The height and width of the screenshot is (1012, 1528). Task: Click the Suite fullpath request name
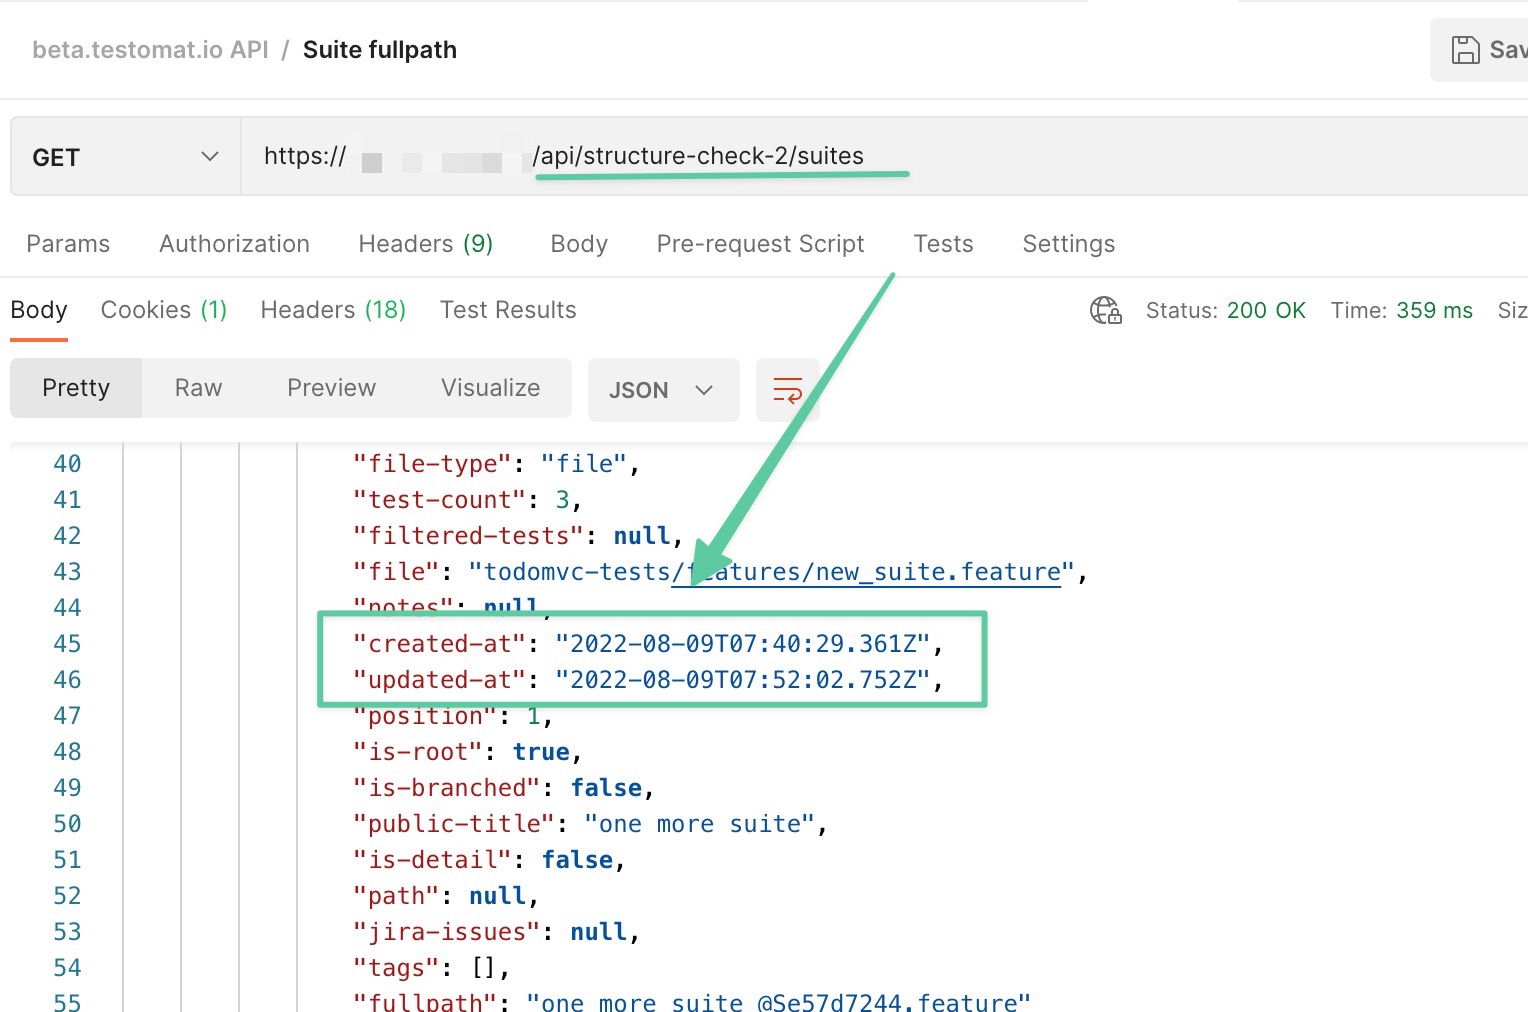click(380, 50)
